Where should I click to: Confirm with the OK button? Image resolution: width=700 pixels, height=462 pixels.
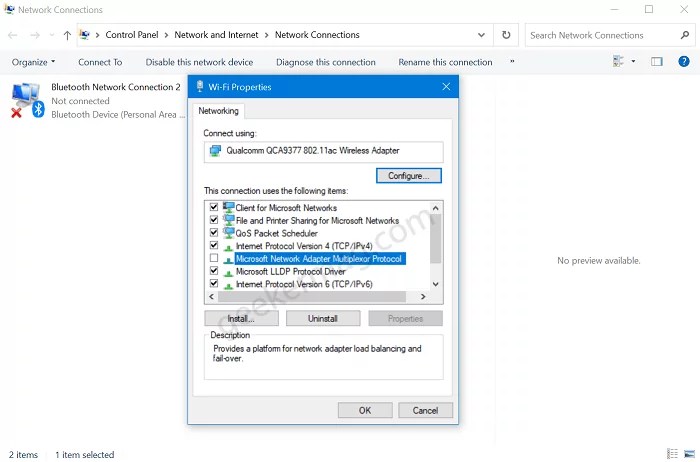coord(365,410)
